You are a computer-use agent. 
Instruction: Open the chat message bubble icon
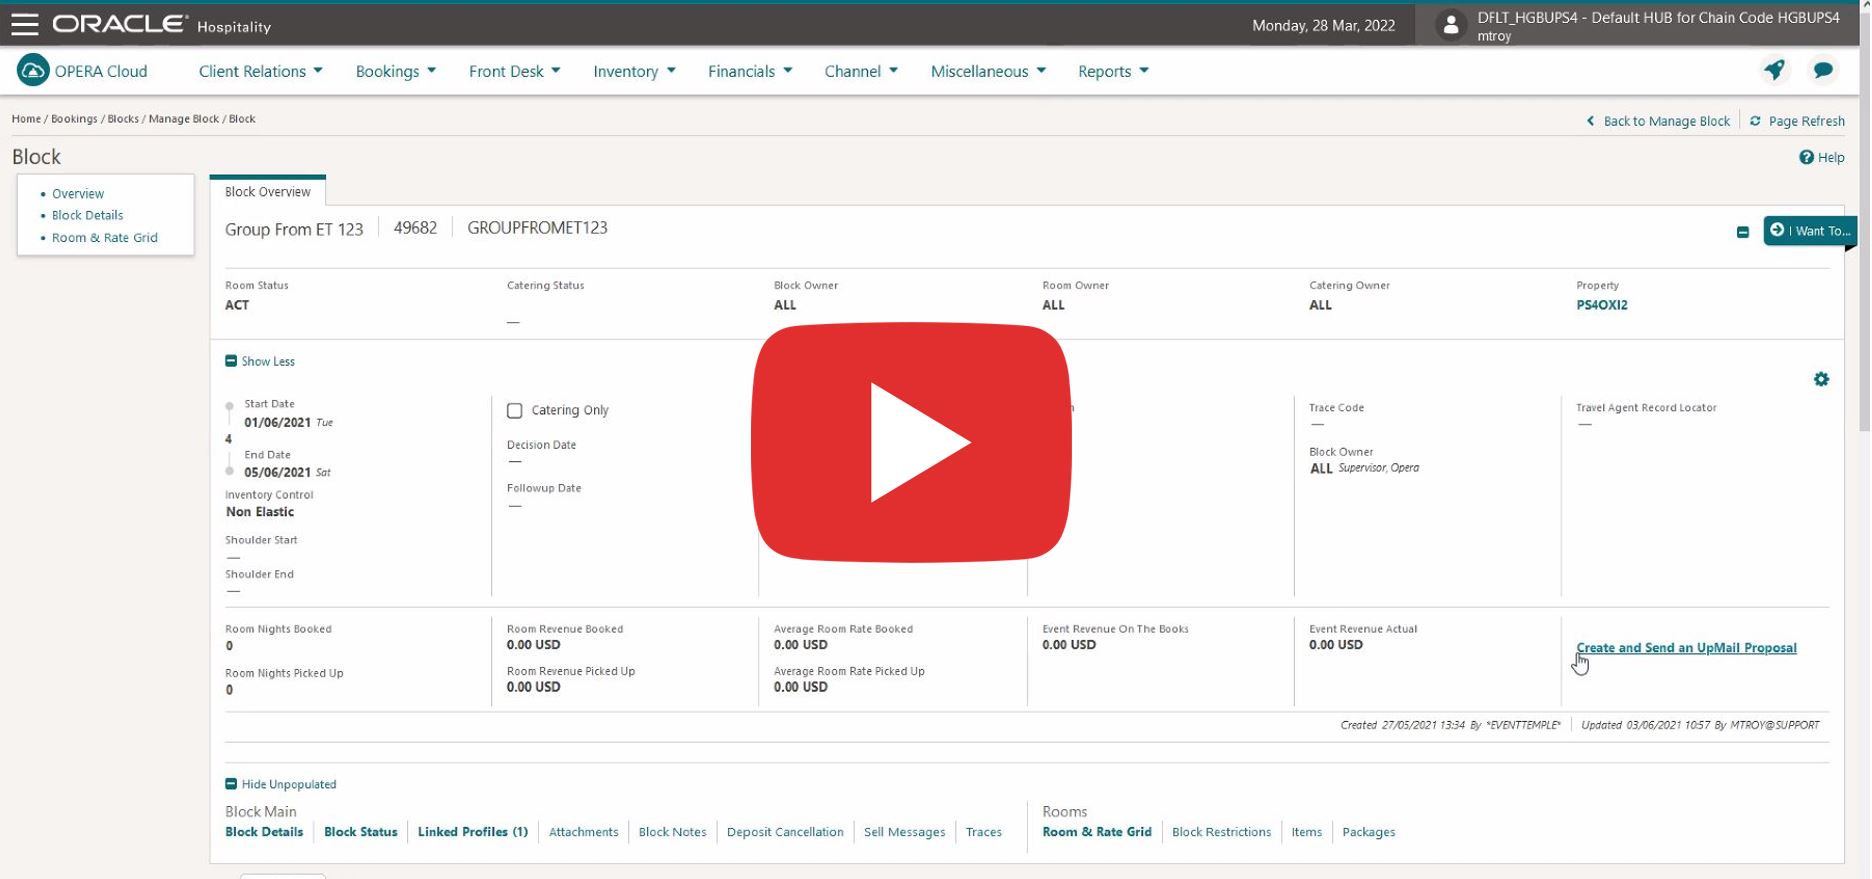[1823, 70]
